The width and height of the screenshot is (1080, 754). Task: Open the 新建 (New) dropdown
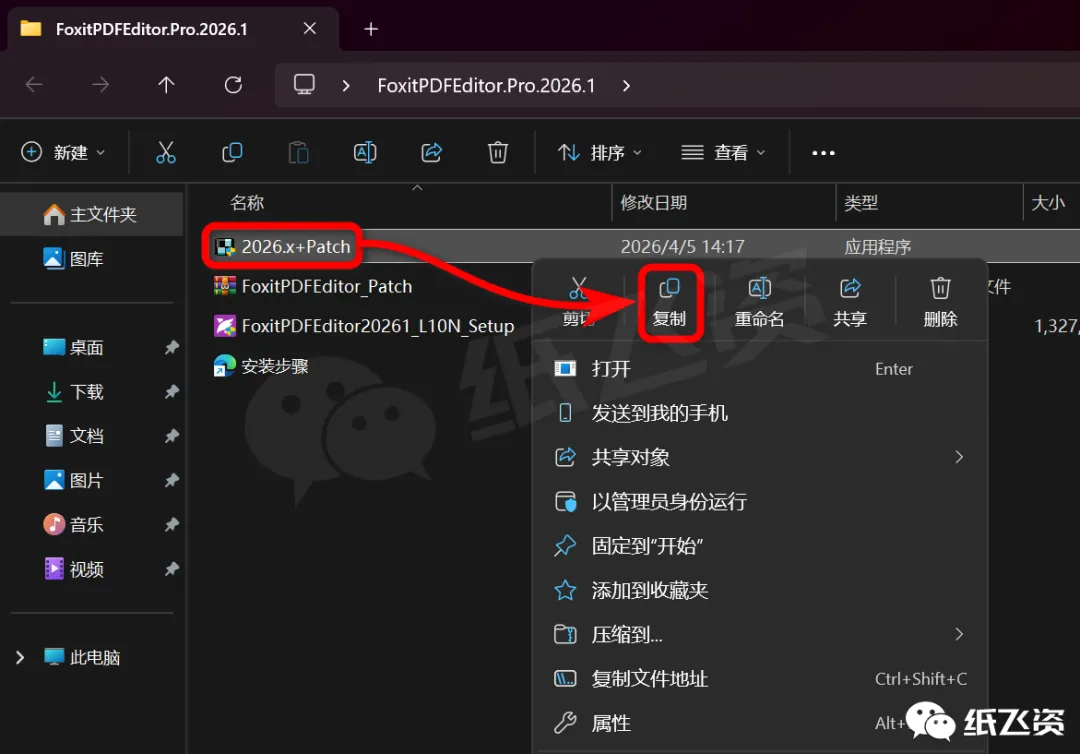tap(63, 152)
